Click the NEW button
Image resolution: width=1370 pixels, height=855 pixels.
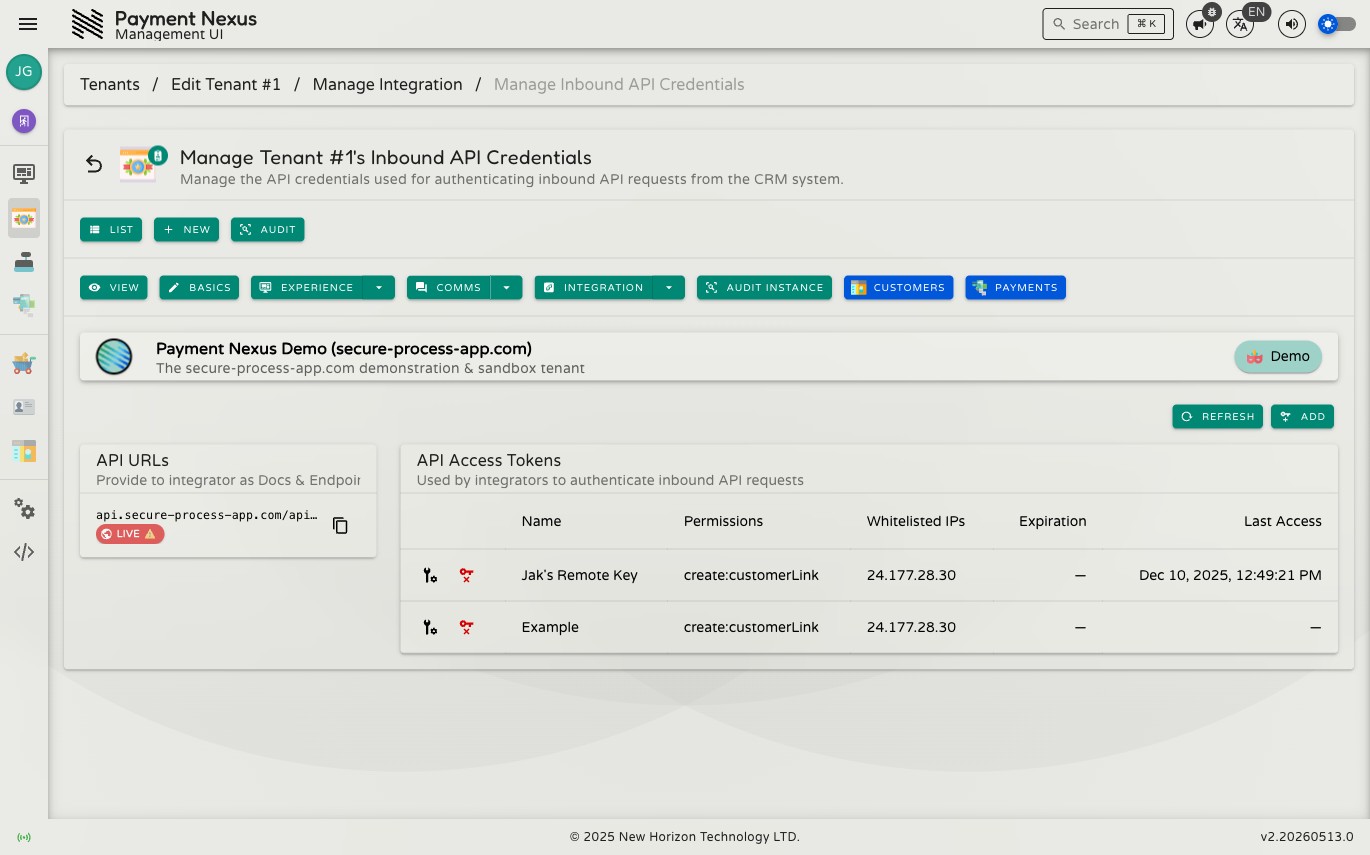(186, 229)
